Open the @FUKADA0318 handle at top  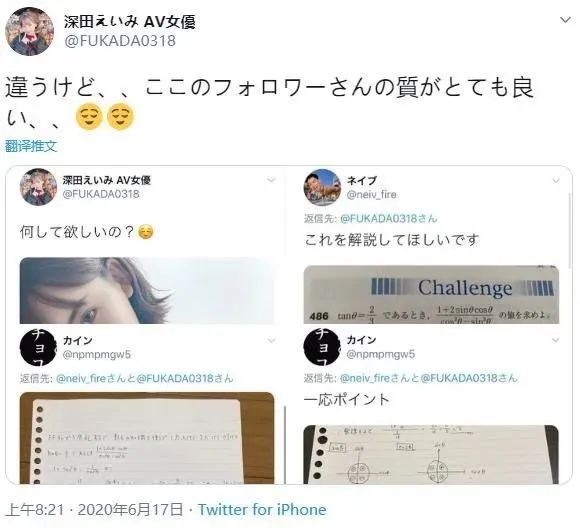(x=120, y=41)
